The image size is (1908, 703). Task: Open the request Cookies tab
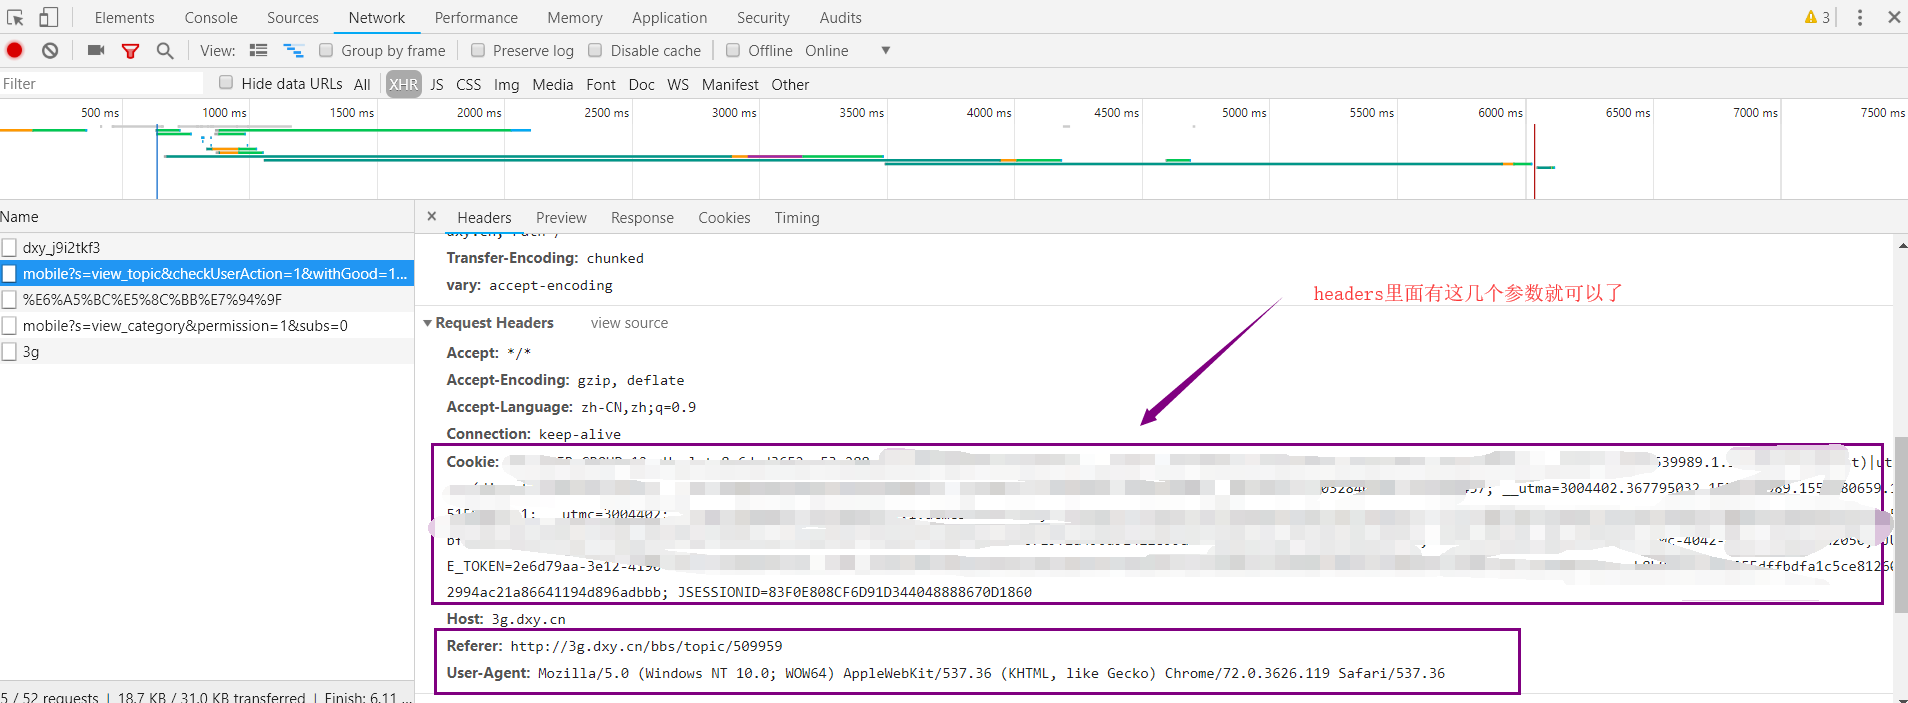tap(724, 217)
